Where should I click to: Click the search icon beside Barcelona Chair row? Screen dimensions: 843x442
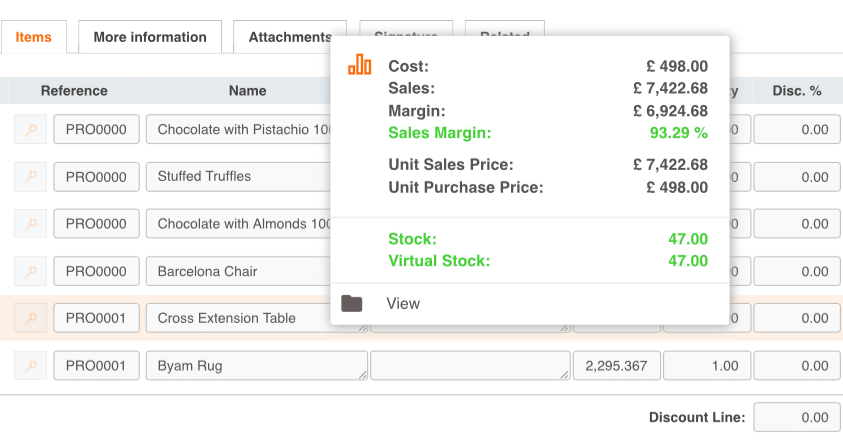coord(30,271)
